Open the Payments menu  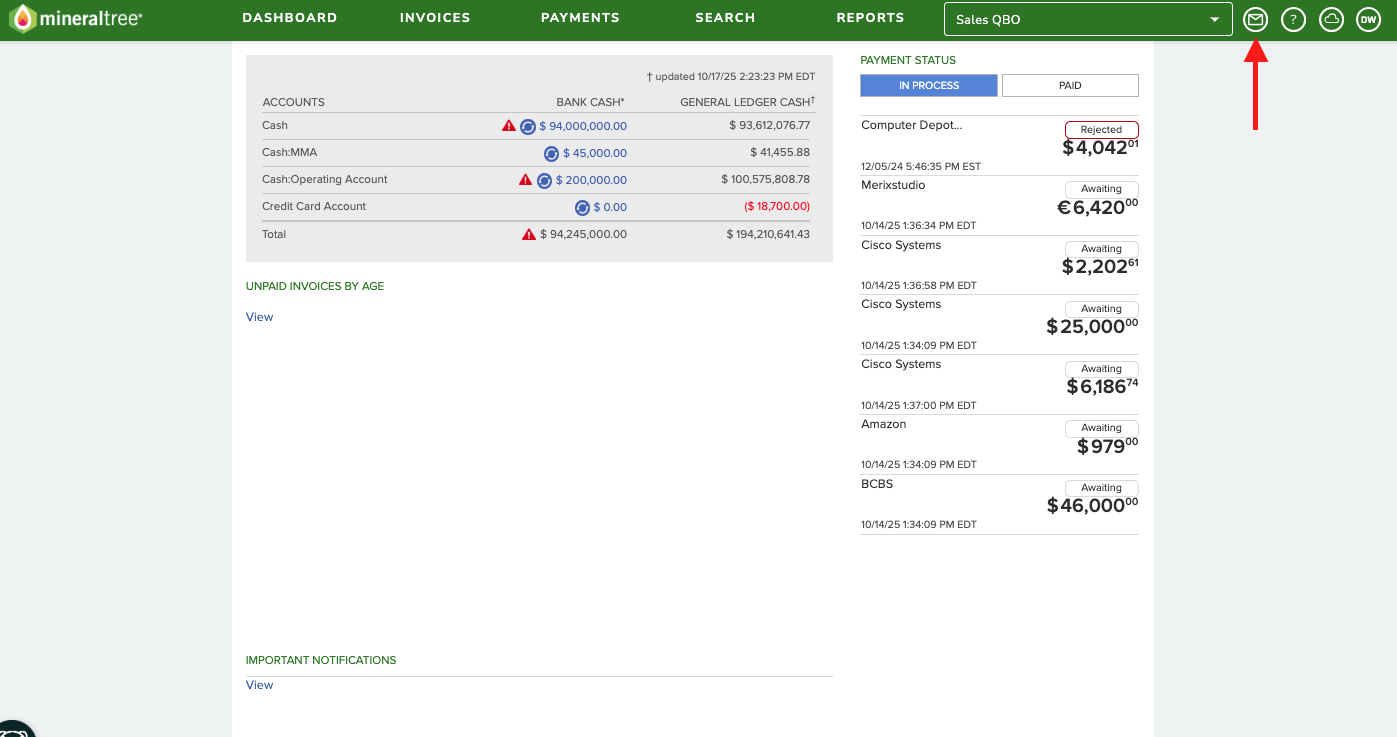tap(580, 18)
